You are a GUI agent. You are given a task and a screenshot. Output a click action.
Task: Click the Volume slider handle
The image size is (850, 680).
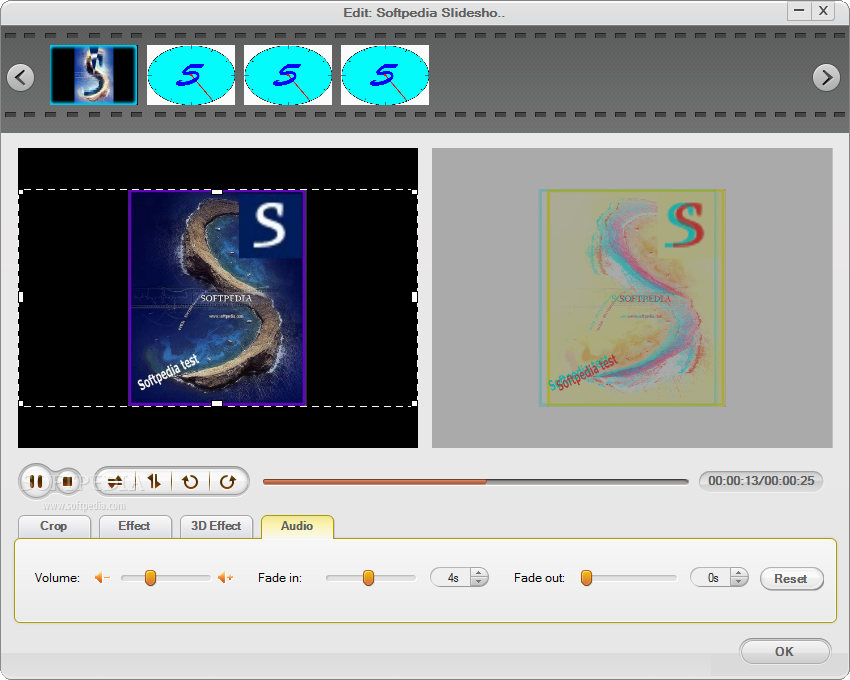(150, 578)
